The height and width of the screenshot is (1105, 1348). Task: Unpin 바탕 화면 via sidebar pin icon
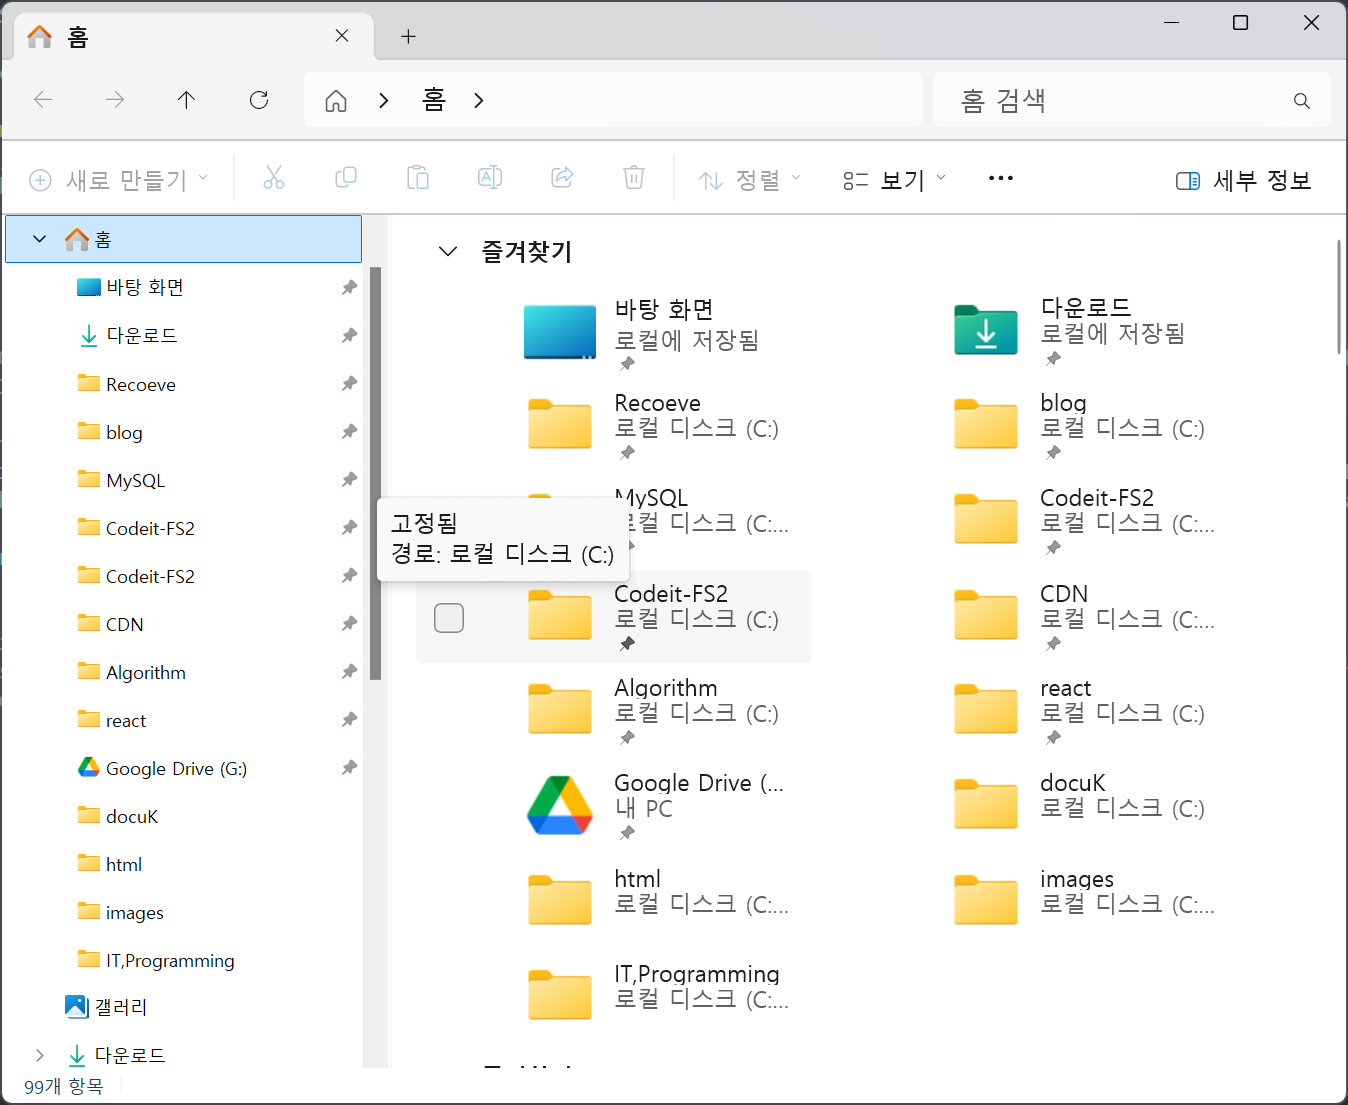click(349, 288)
